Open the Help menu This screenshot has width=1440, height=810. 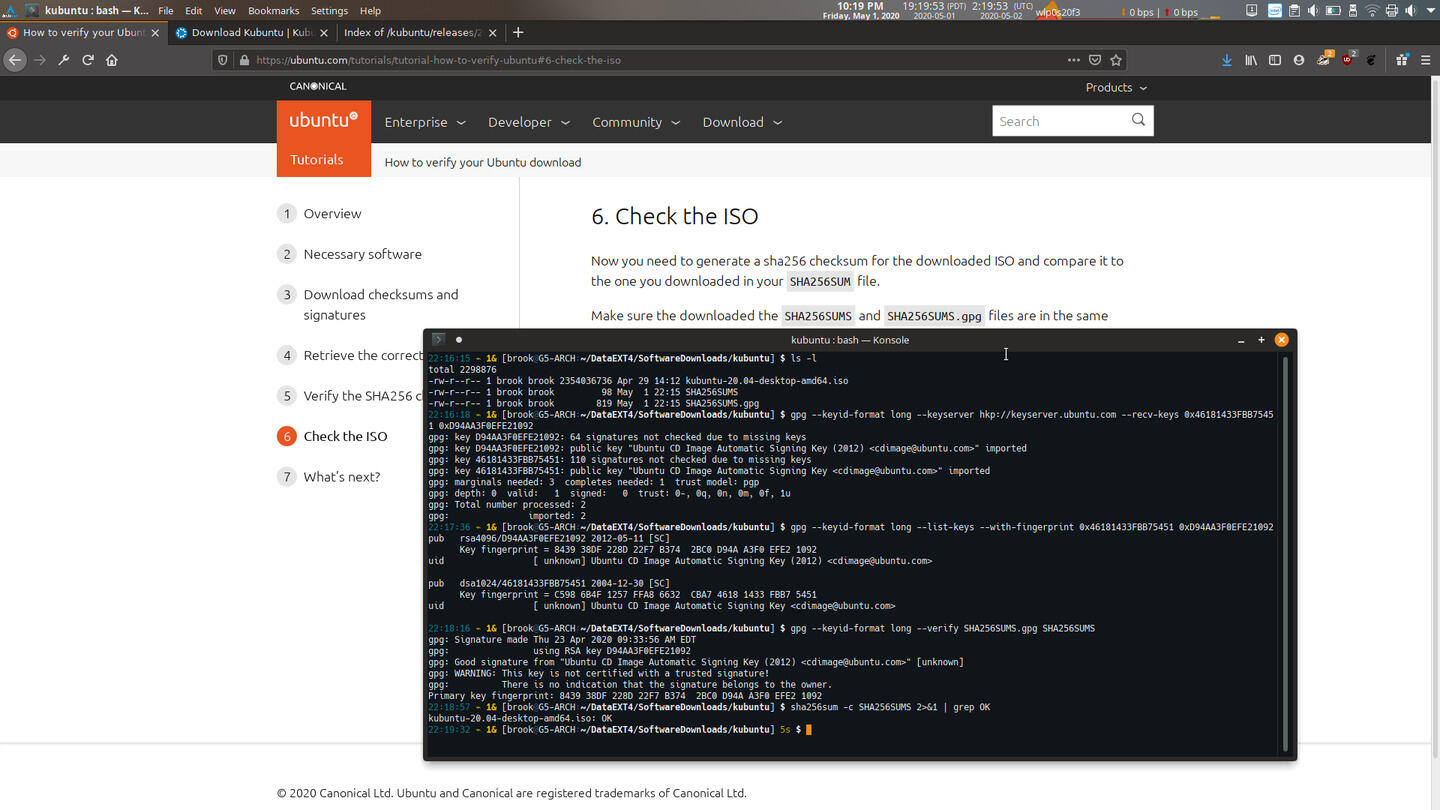click(370, 10)
